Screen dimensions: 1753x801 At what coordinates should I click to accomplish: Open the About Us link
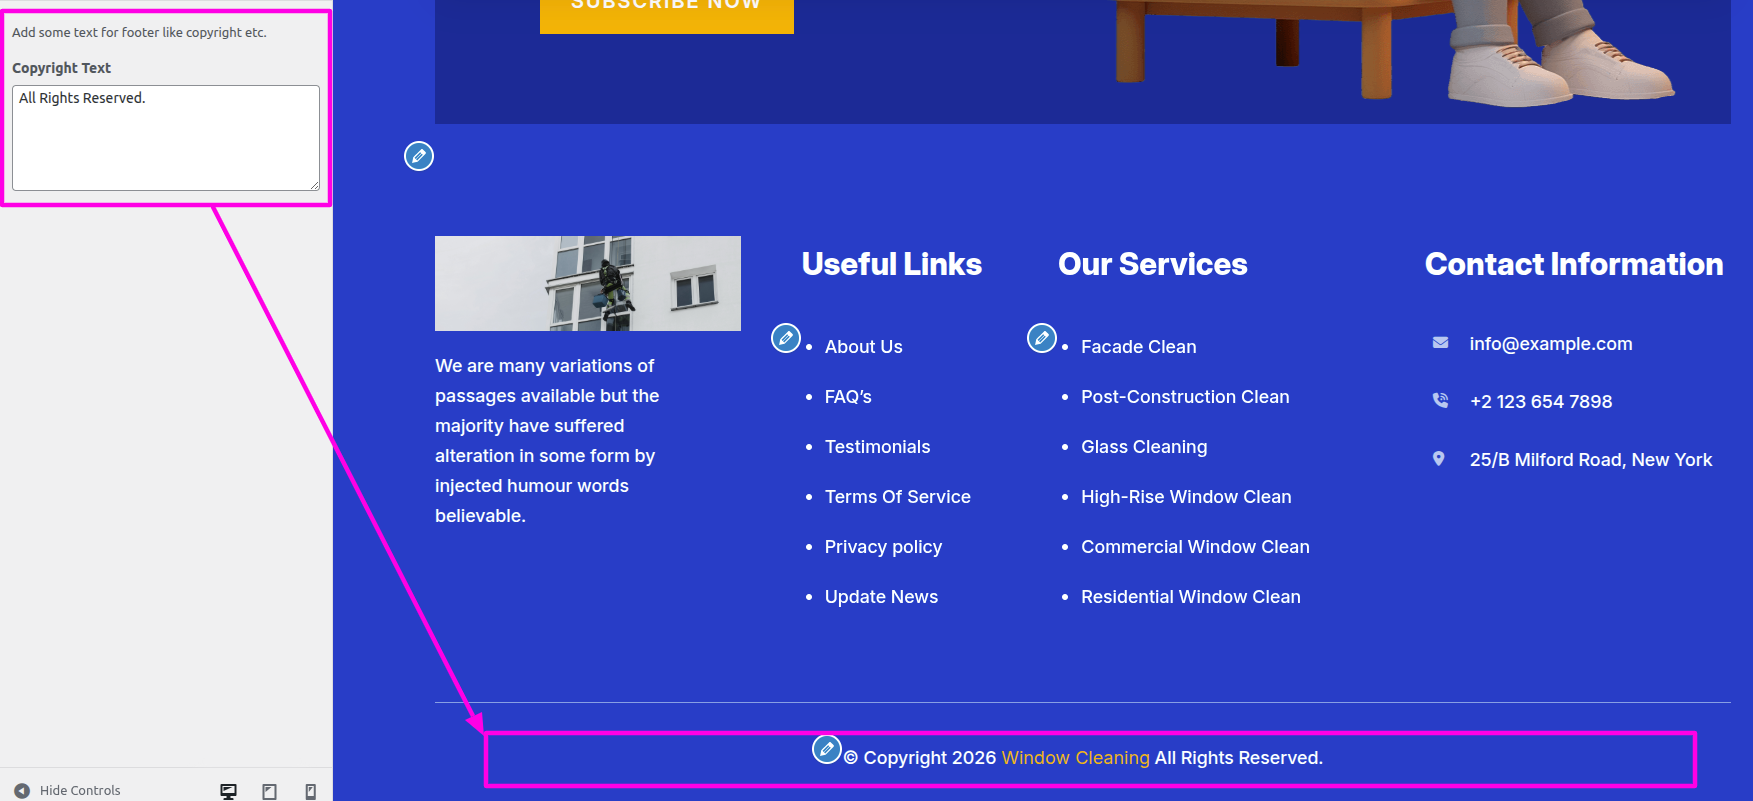(x=863, y=347)
